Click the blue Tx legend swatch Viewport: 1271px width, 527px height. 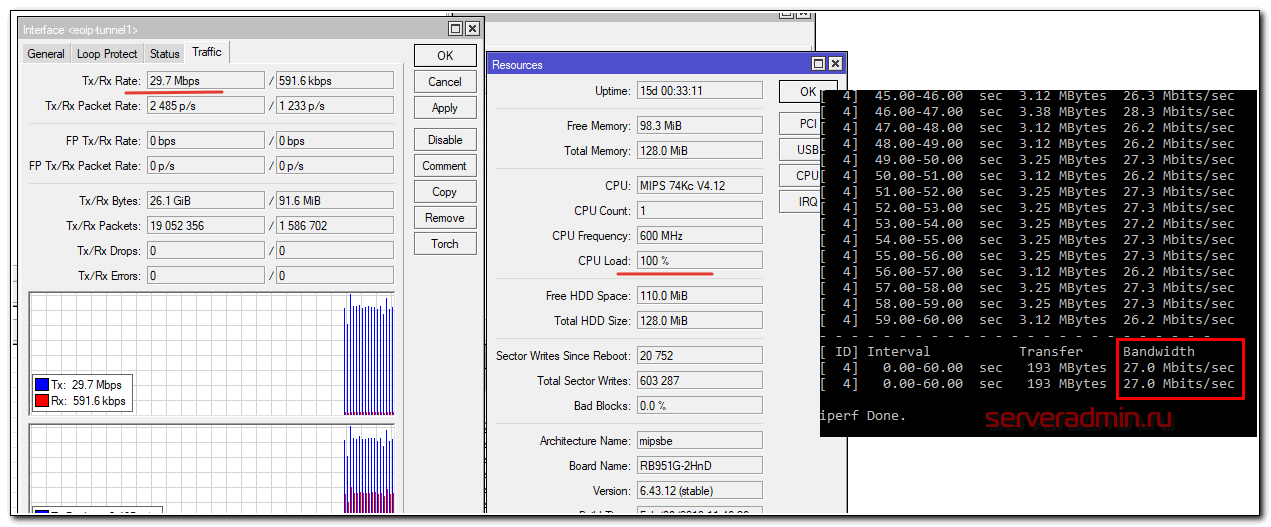coord(41,385)
